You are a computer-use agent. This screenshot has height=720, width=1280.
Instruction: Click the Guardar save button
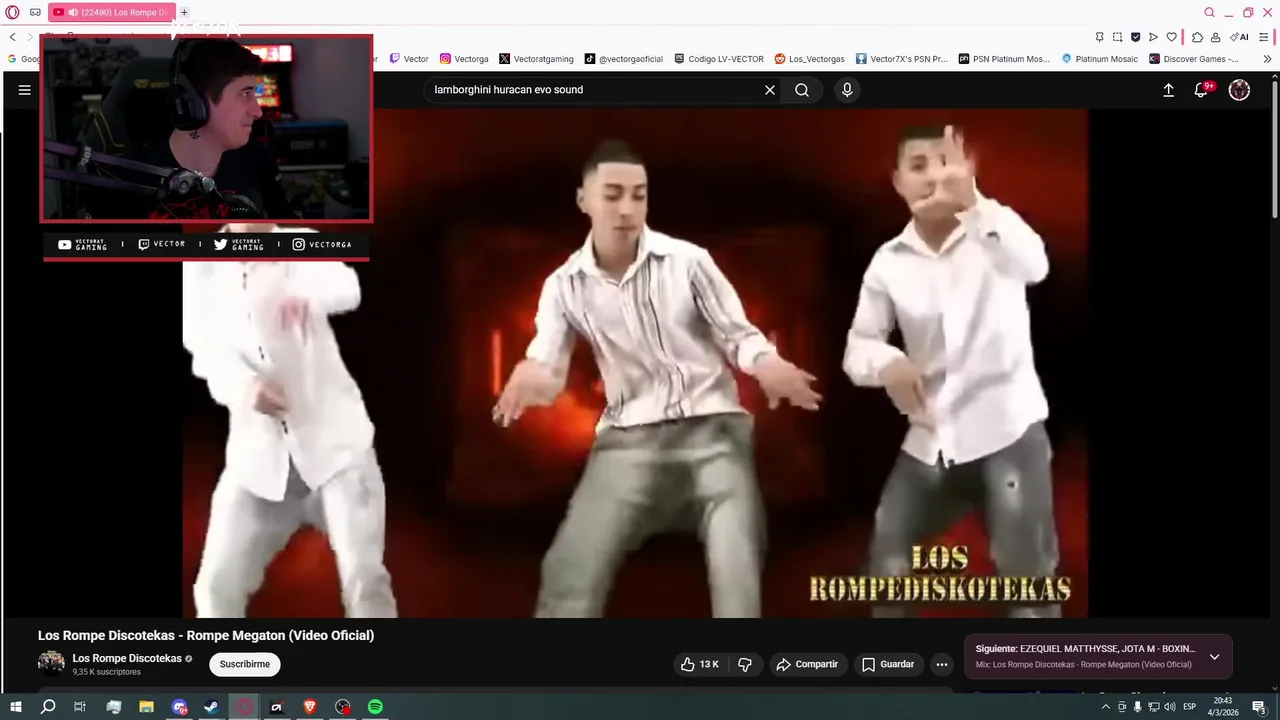pyautogui.click(x=888, y=664)
